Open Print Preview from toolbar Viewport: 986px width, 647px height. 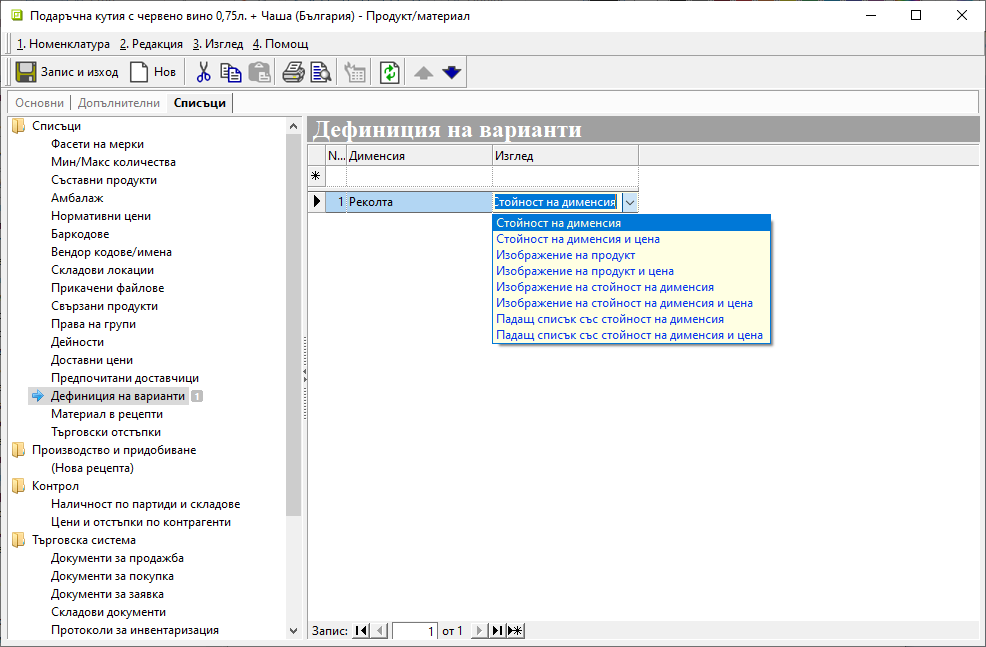tap(321, 72)
